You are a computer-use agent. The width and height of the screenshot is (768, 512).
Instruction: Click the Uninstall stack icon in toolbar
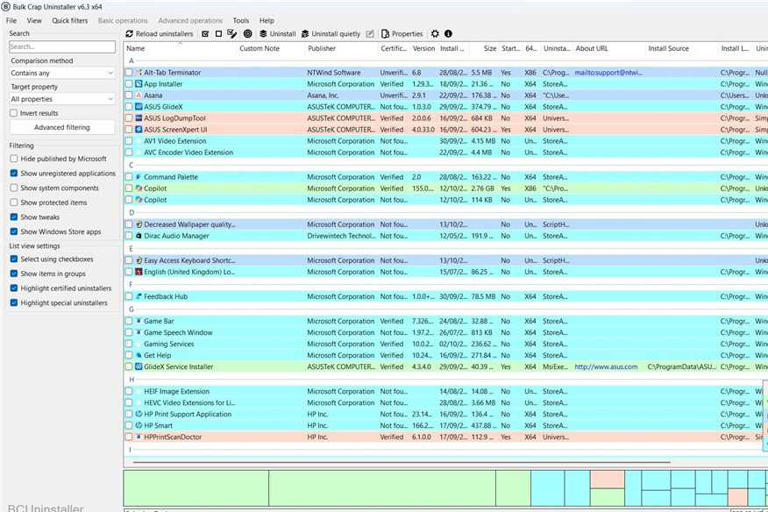point(263,34)
